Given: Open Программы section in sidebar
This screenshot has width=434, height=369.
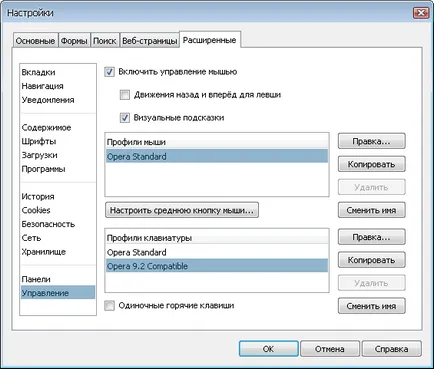Looking at the screenshot, I should tap(58, 169).
